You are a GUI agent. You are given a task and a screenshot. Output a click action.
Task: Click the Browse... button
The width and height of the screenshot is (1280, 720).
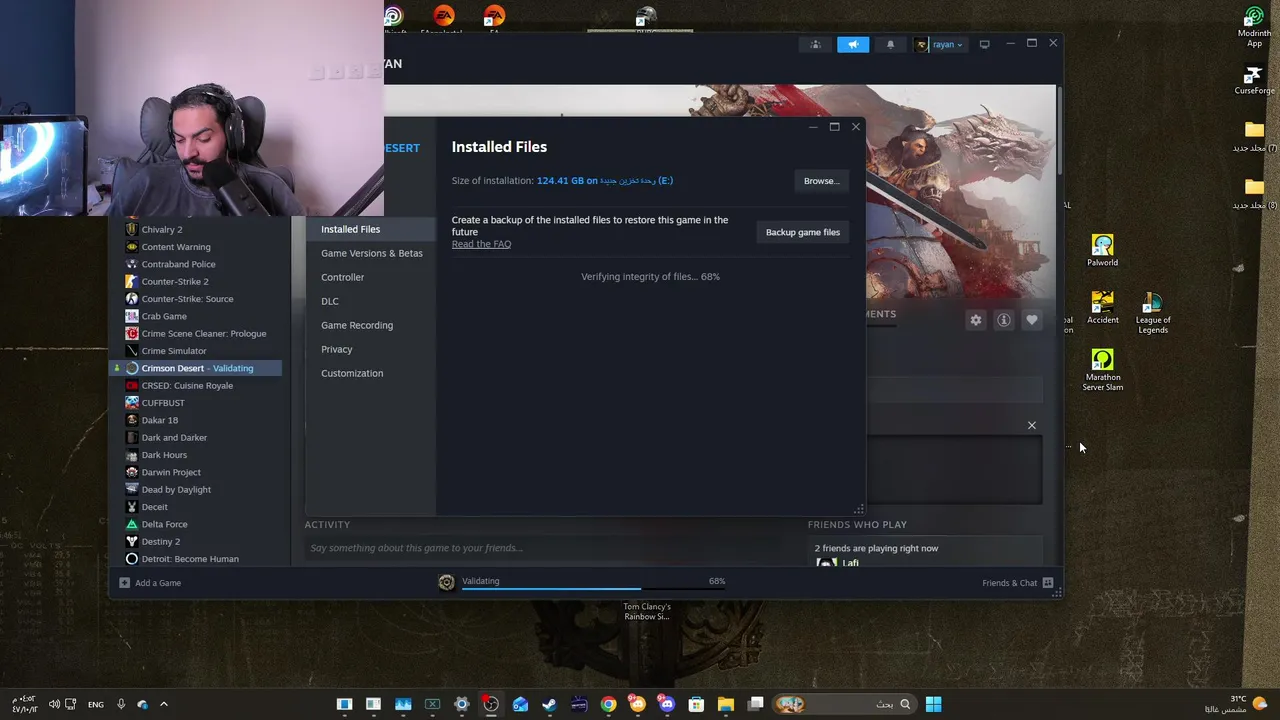821,181
